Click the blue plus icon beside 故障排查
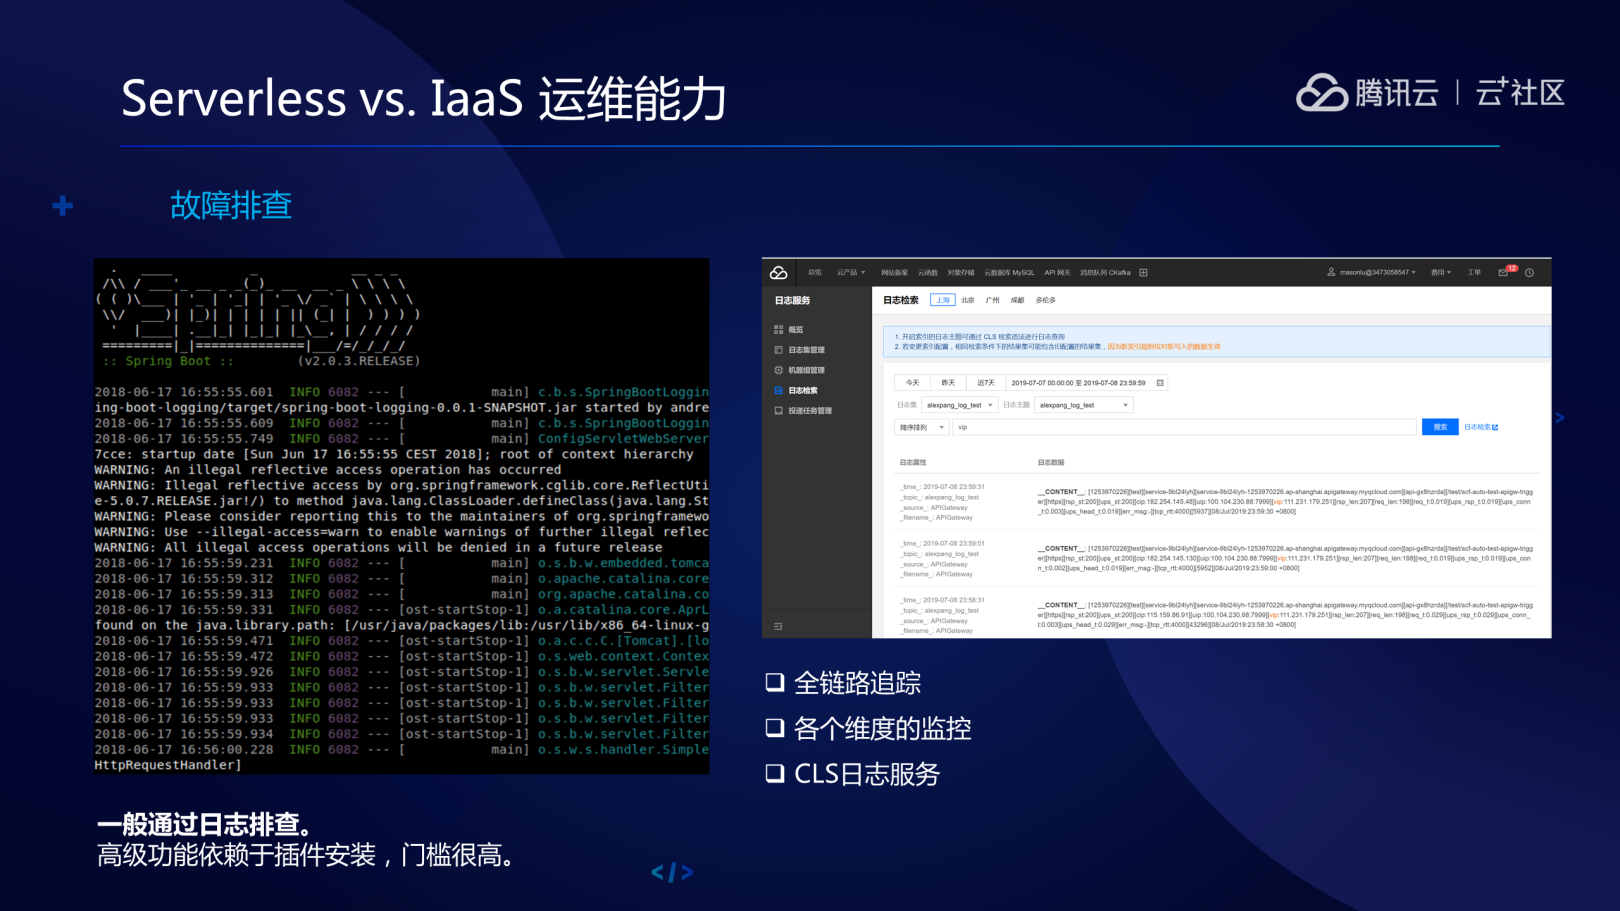Screen dimensions: 1620x911 tap(62, 206)
